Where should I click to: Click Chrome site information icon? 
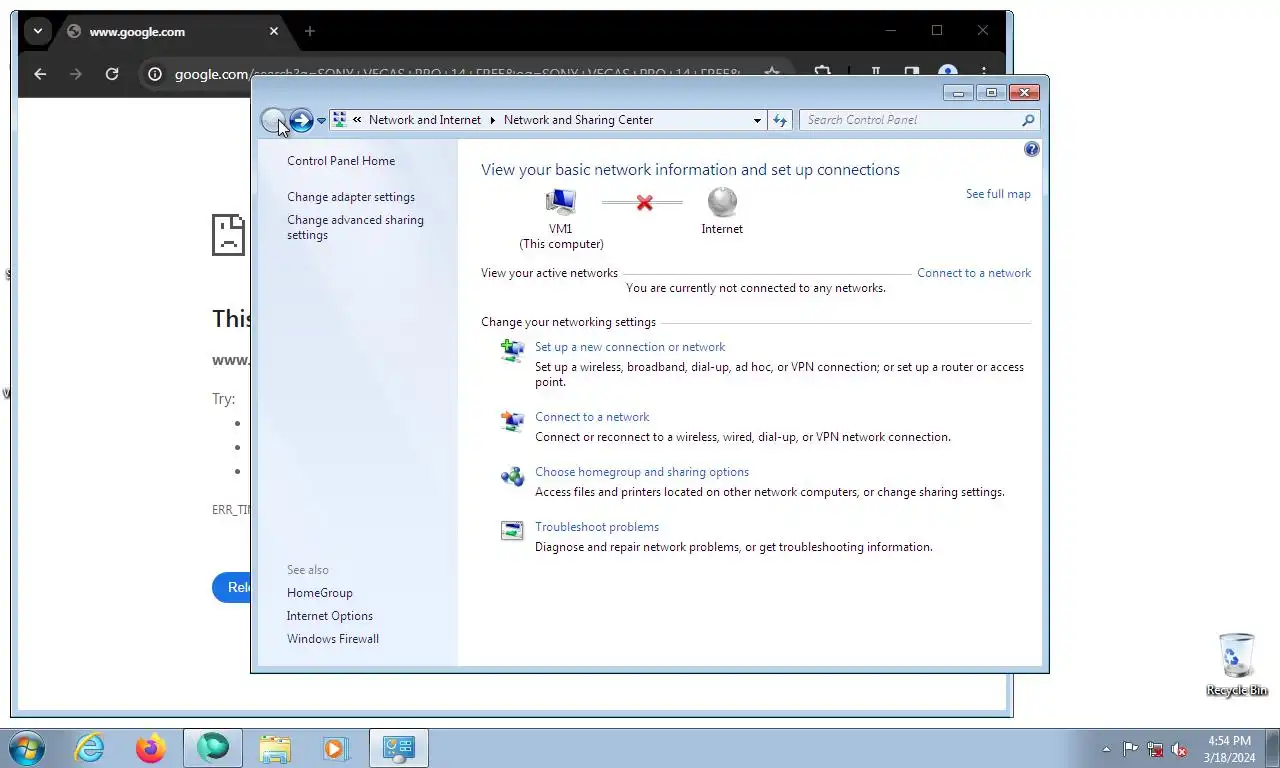pyautogui.click(x=154, y=74)
